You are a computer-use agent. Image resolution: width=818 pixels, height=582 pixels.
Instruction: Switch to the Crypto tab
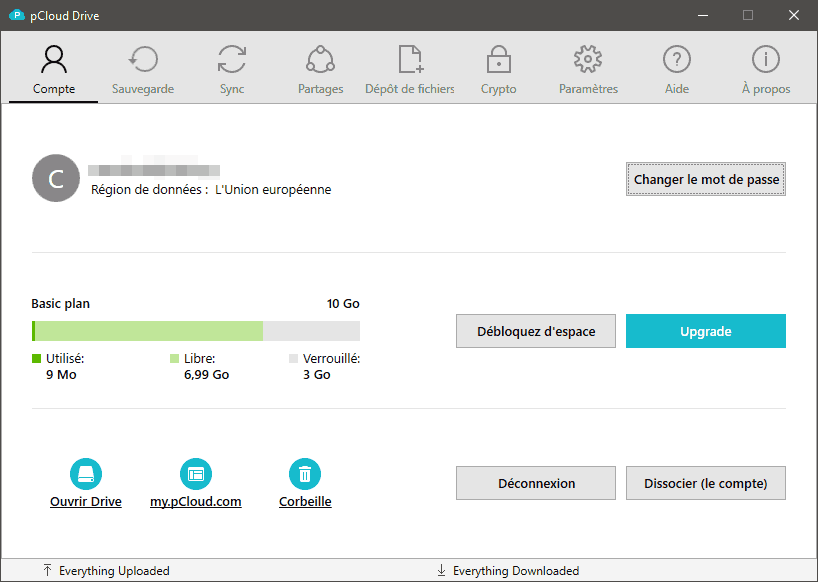tap(499, 69)
